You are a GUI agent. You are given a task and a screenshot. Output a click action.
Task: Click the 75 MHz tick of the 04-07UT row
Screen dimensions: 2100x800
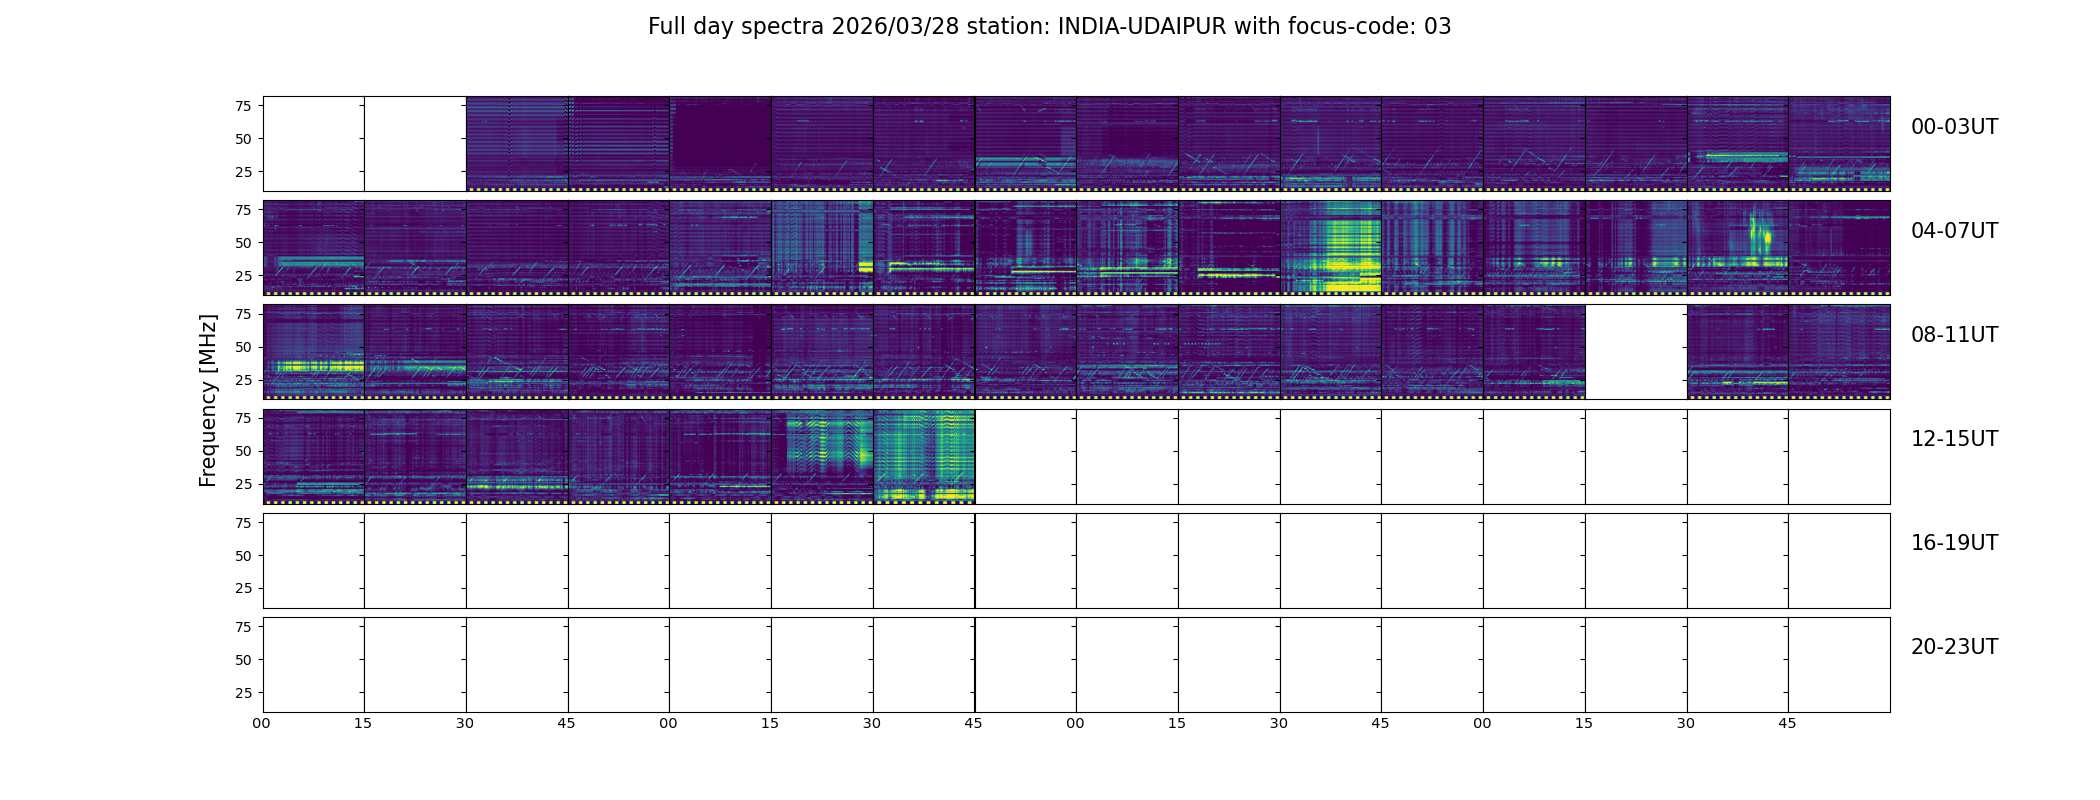243,210
